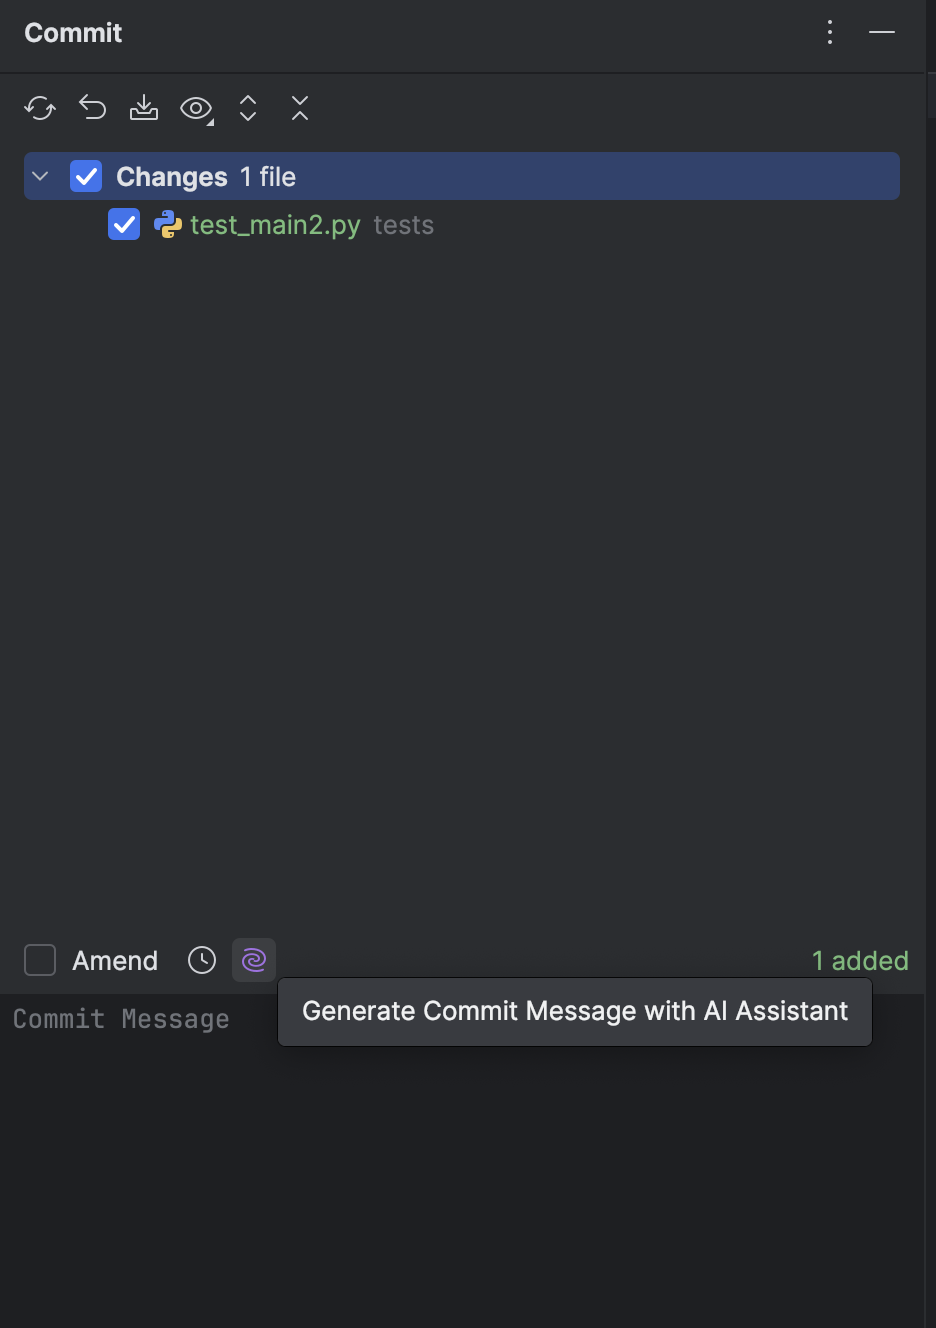Open the three-dot panel options menu
Image resolution: width=936 pixels, height=1328 pixels.
coord(830,32)
